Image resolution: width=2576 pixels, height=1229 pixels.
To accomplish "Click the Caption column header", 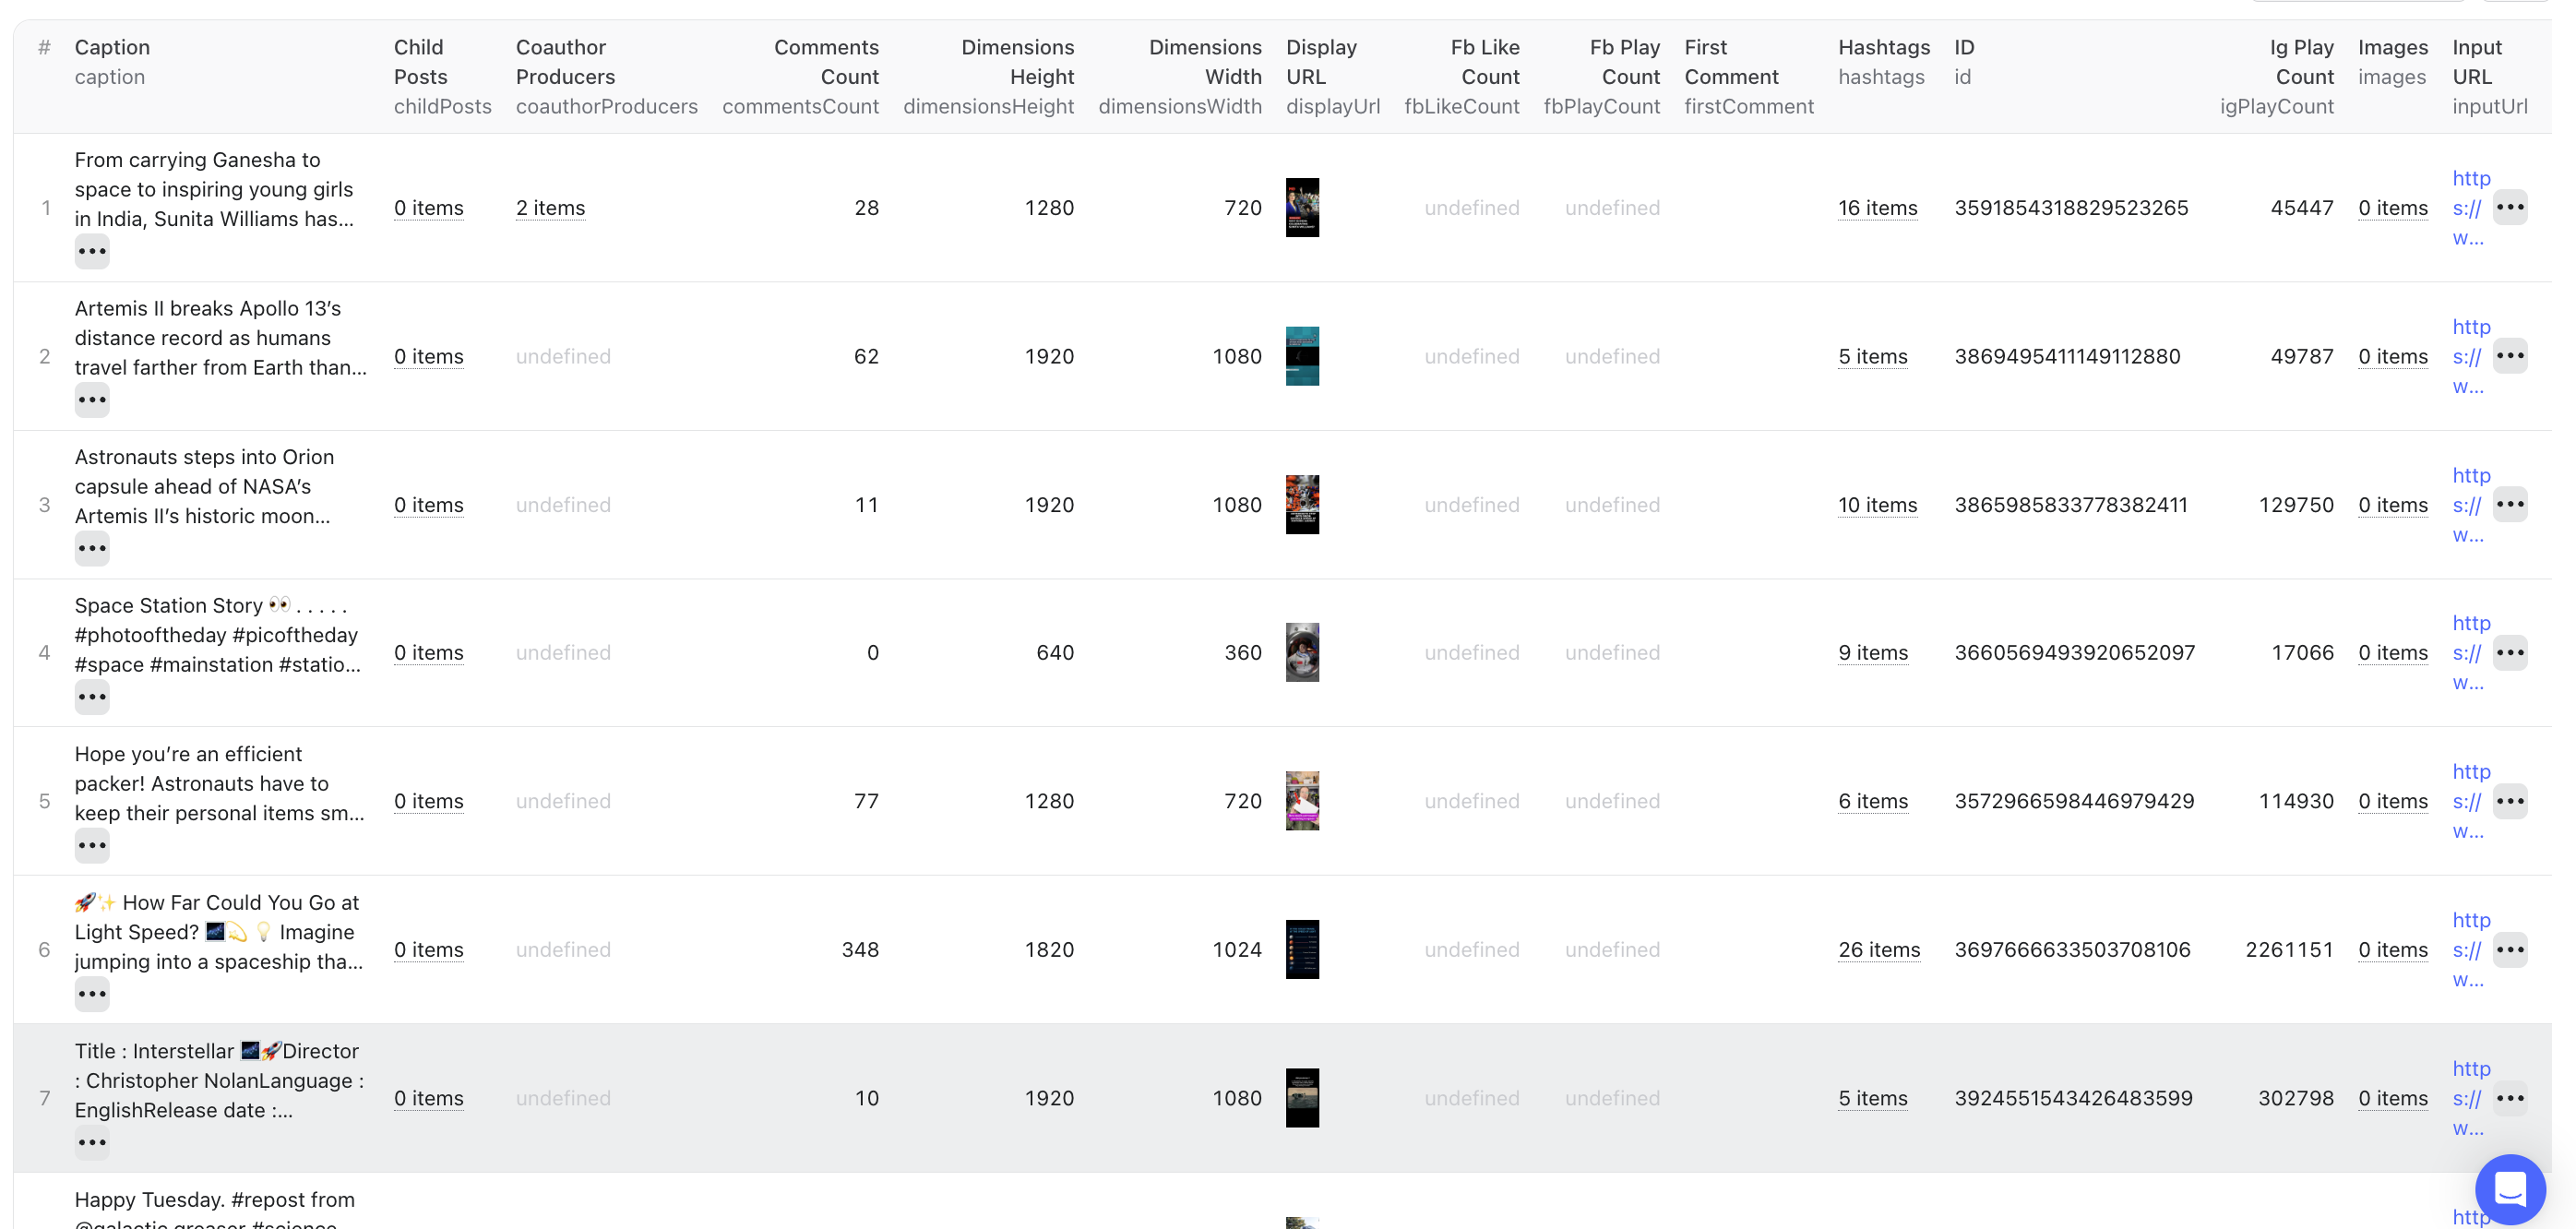I will click(x=112, y=61).
